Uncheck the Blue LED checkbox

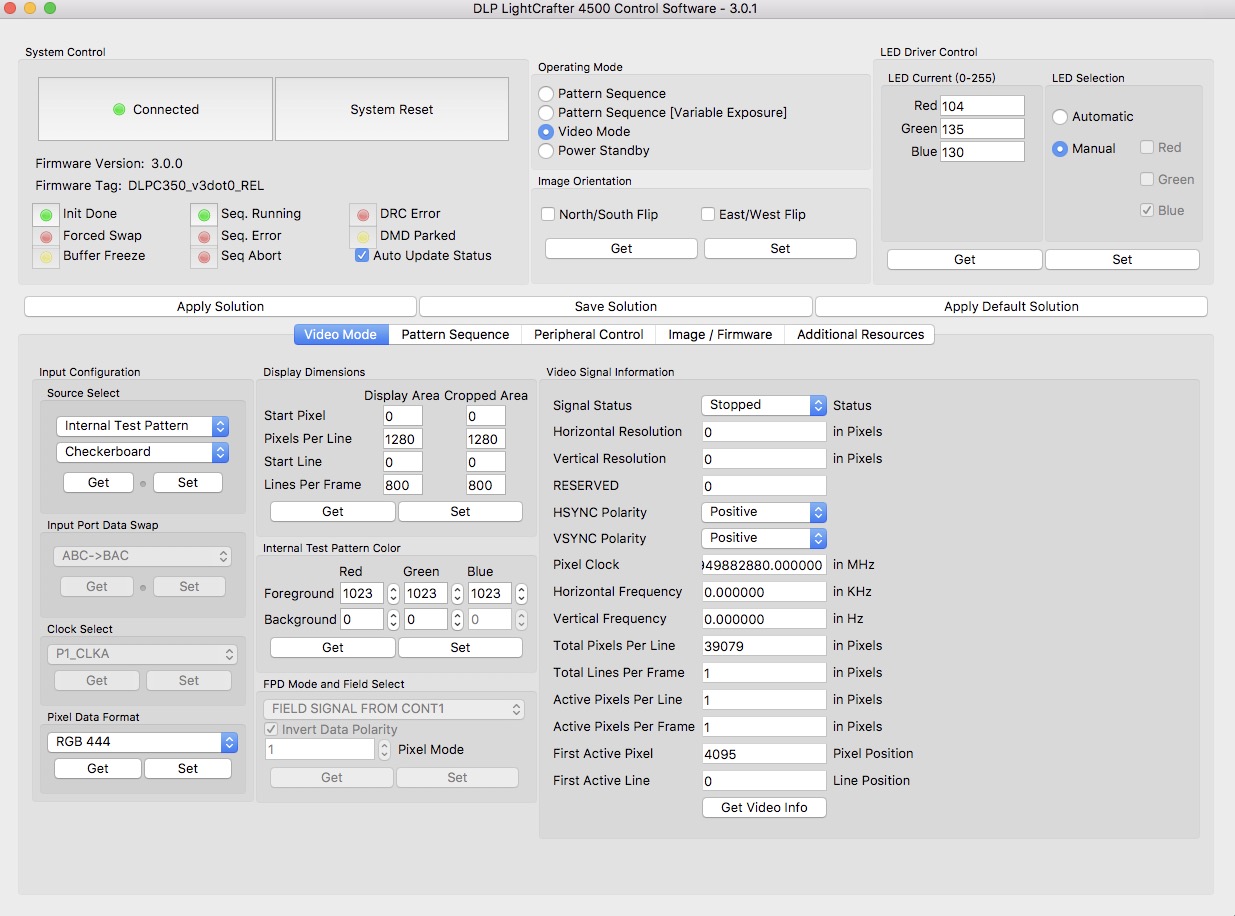1146,210
